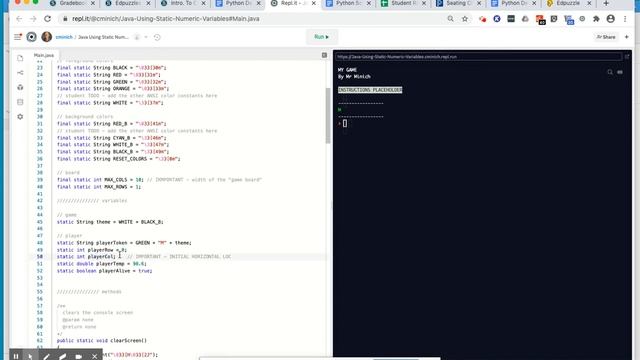640x360 pixels.
Task: Clear console with the icon beside search
Action: point(620,72)
